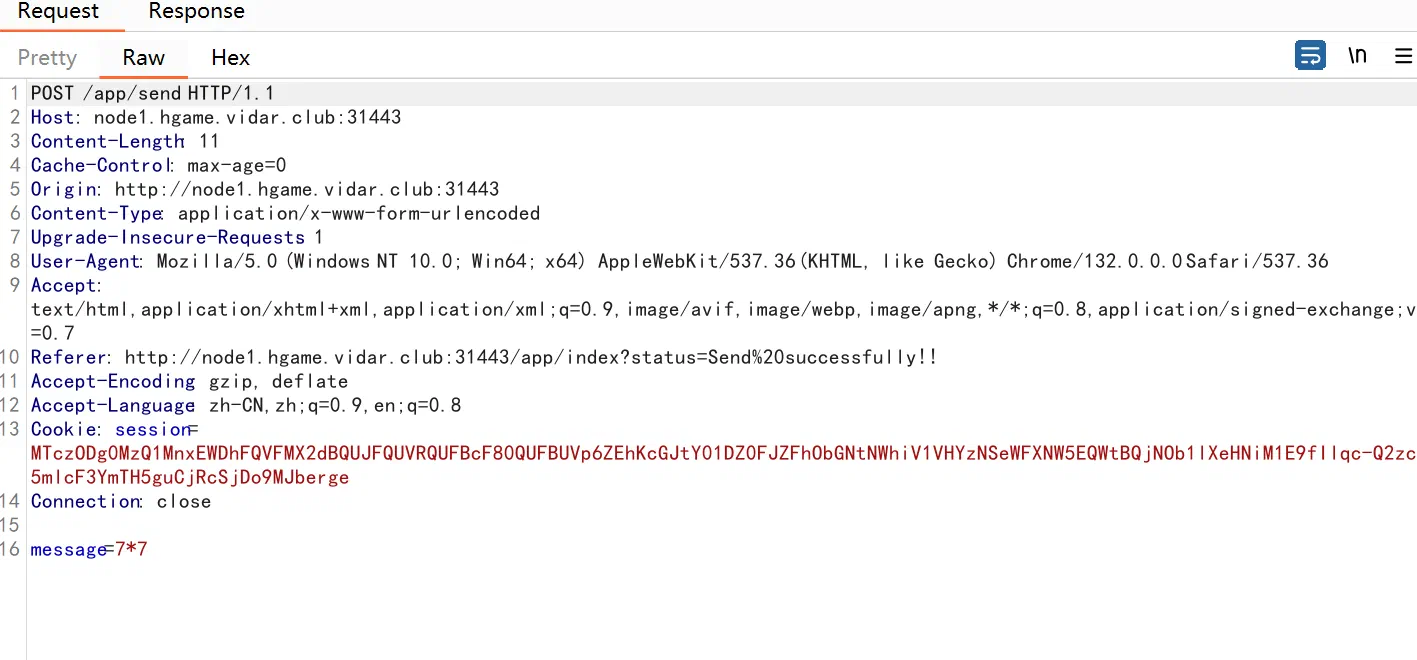Image resolution: width=1417 pixels, height=660 pixels.
Task: Click the Accept-Language header line
Action: coord(246,405)
